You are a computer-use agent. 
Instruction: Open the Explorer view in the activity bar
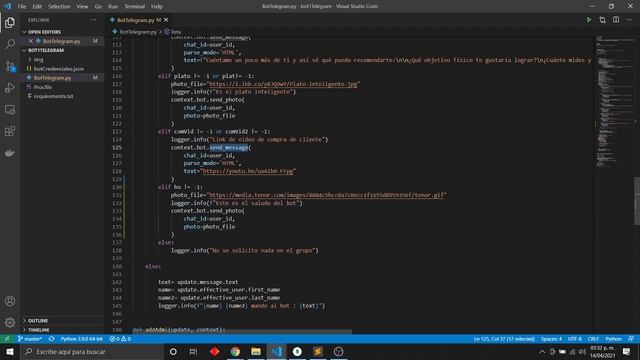point(10,22)
